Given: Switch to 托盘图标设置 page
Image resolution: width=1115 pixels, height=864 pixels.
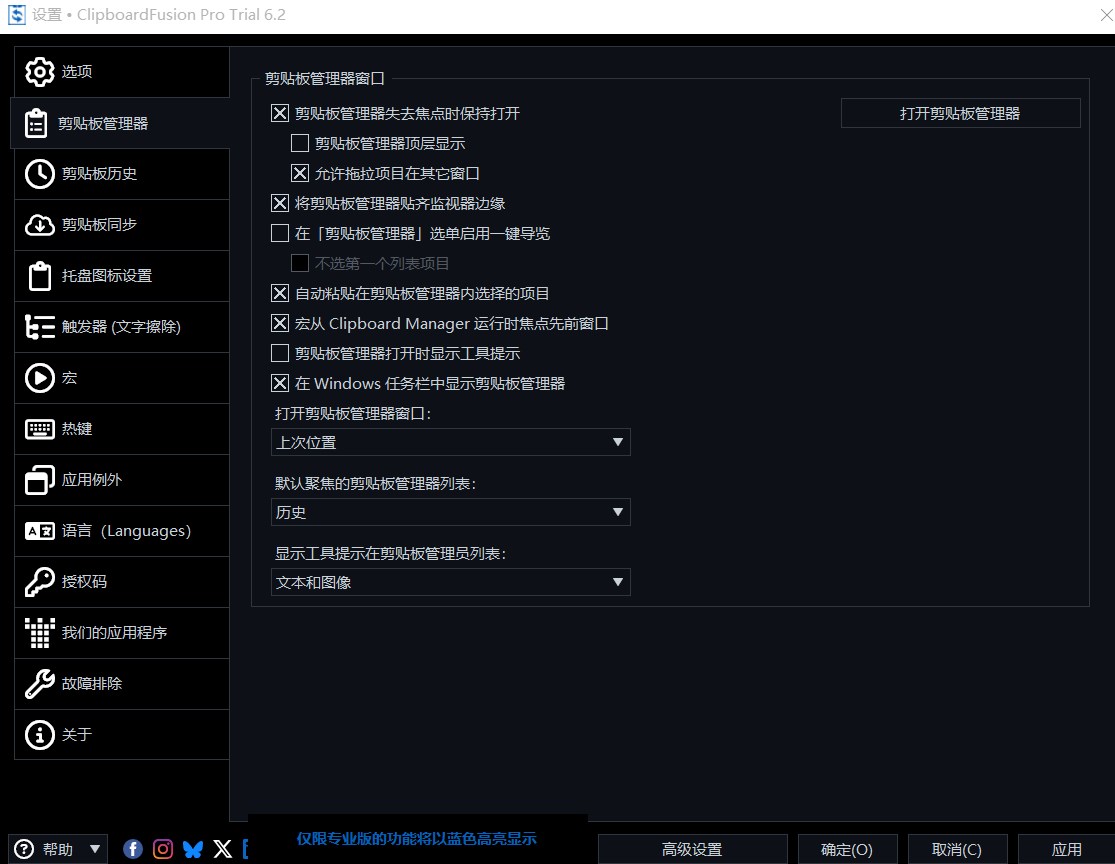Looking at the screenshot, I should point(122,276).
